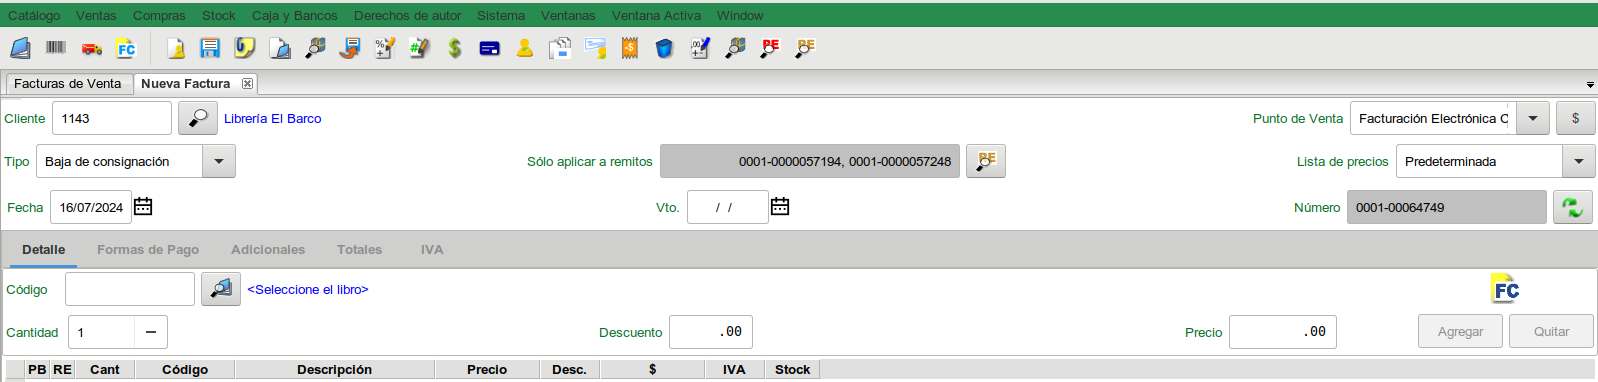Expand Lista de precios dropdown arrow
1598x382 pixels.
(x=1578, y=161)
